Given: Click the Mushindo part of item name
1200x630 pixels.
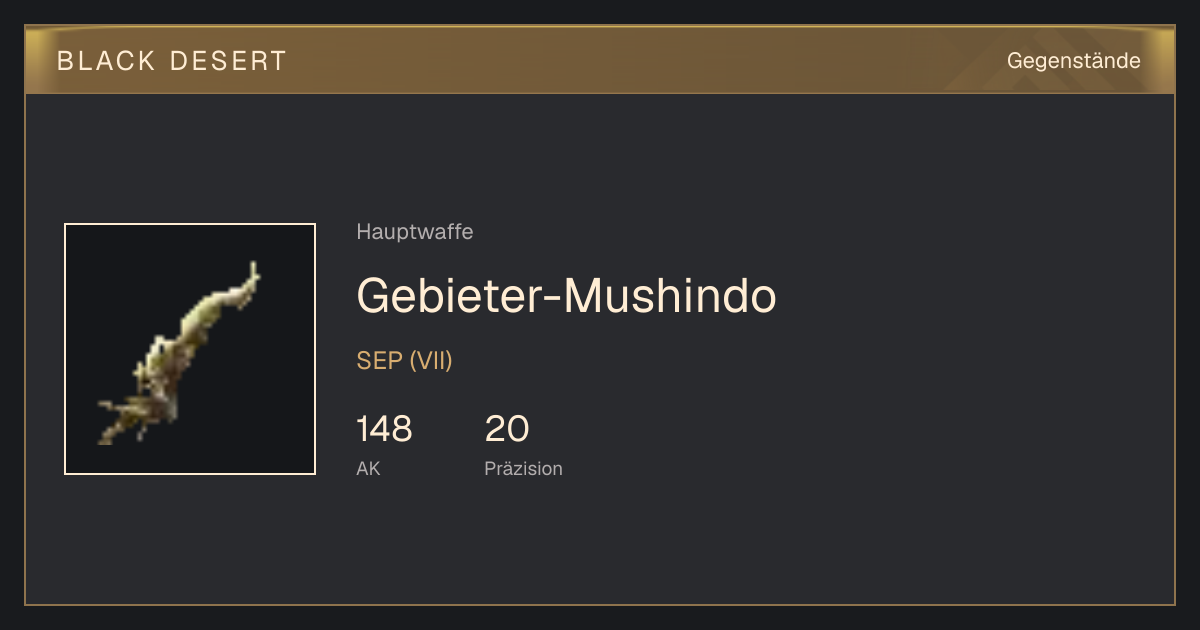Looking at the screenshot, I should (x=672, y=295).
